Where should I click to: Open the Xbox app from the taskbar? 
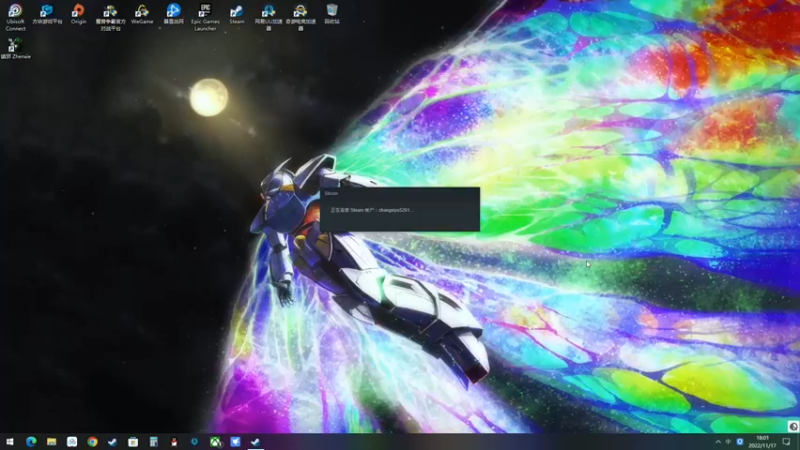pos(215,442)
